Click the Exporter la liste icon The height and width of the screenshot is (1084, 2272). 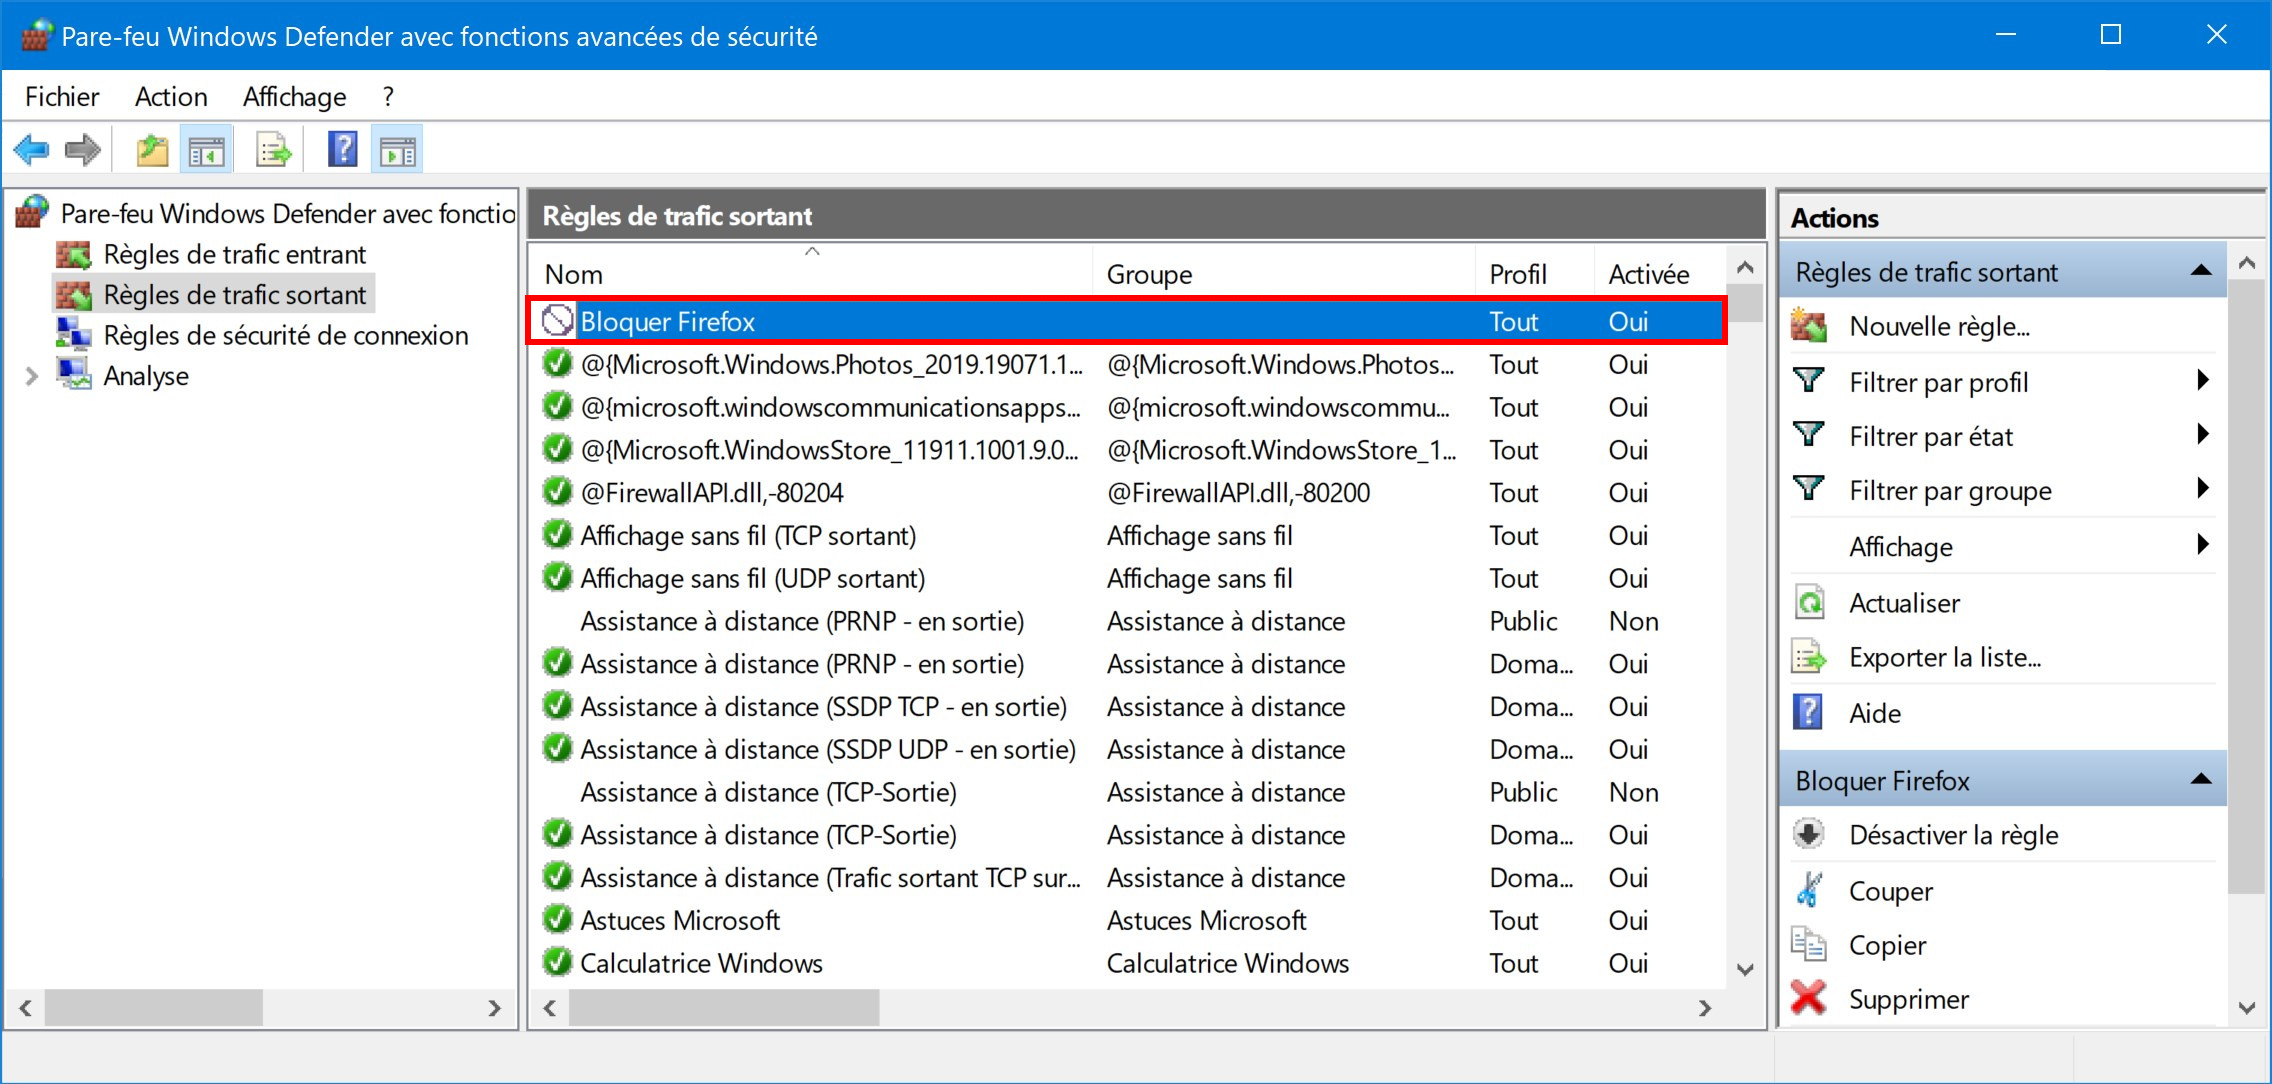(x=1809, y=657)
